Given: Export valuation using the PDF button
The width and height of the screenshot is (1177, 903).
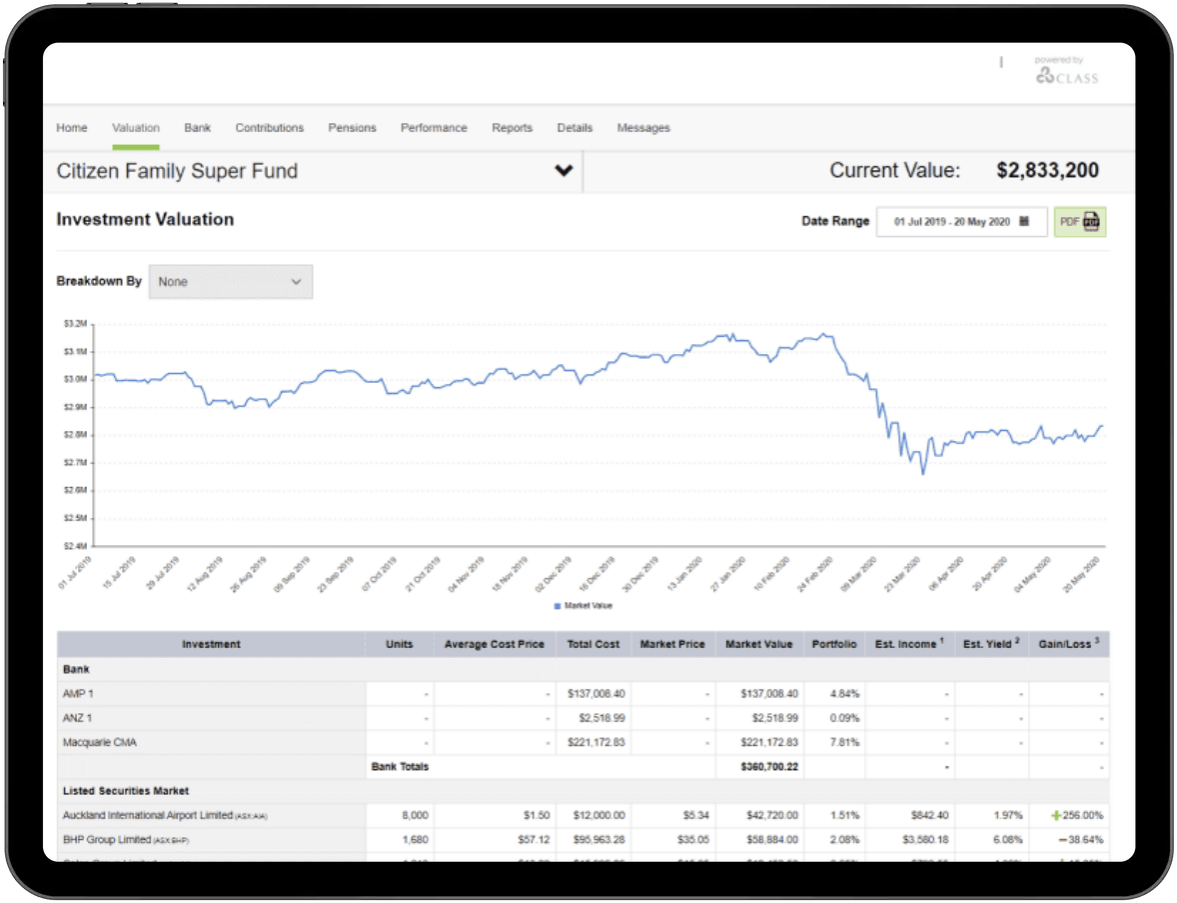Looking at the screenshot, I should [1079, 221].
